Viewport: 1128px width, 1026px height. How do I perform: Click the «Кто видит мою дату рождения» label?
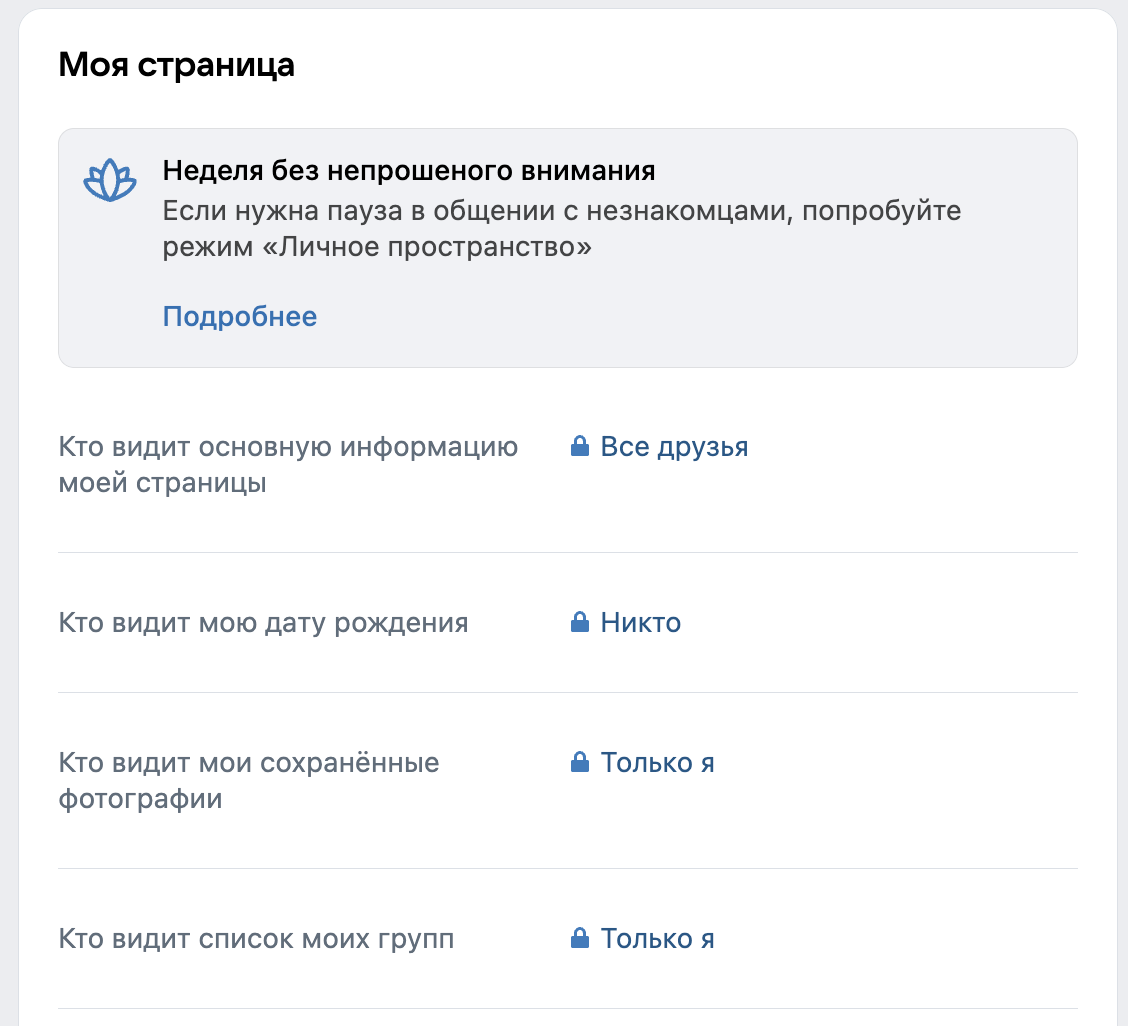(263, 622)
